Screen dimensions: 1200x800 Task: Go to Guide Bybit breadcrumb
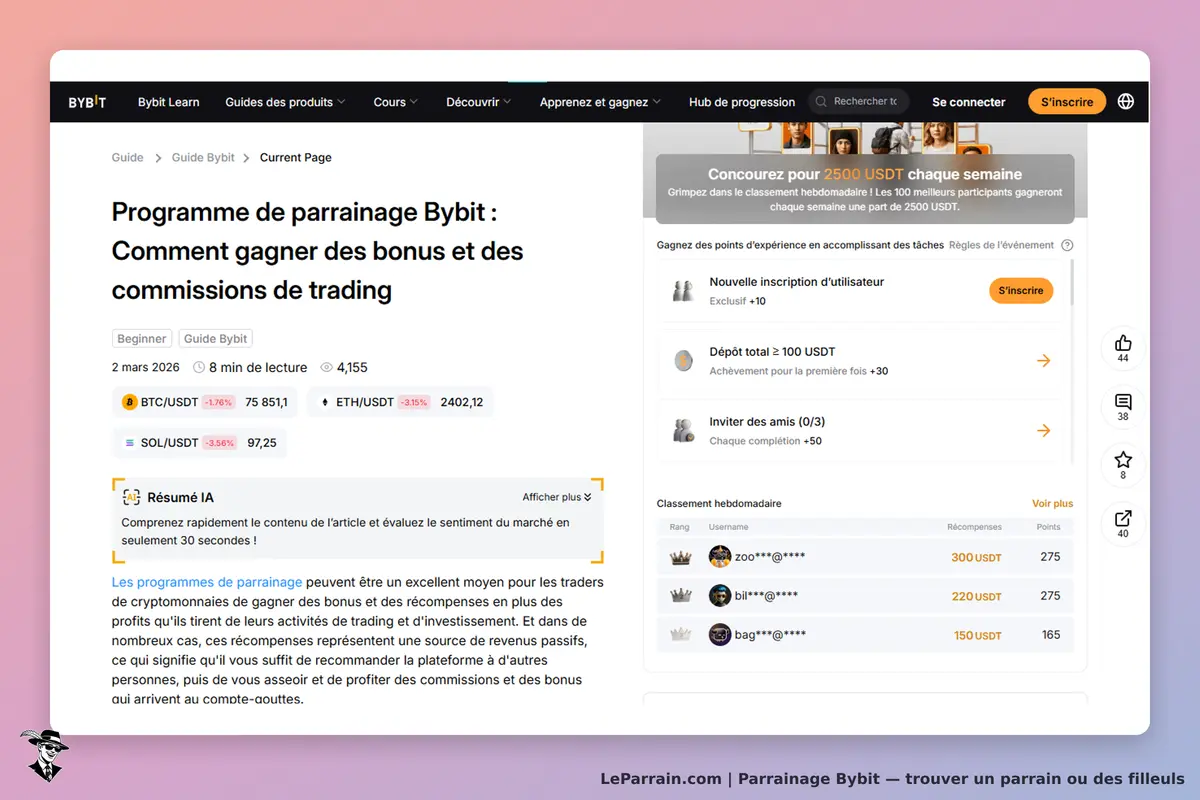click(x=203, y=157)
